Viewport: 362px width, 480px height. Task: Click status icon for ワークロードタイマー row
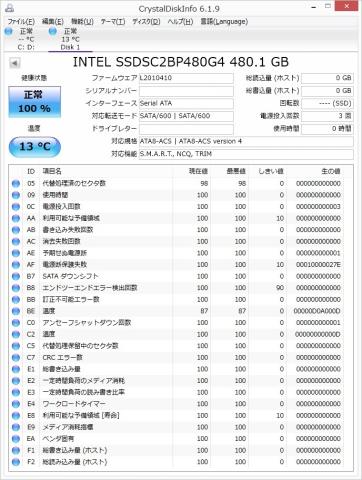pos(16,404)
